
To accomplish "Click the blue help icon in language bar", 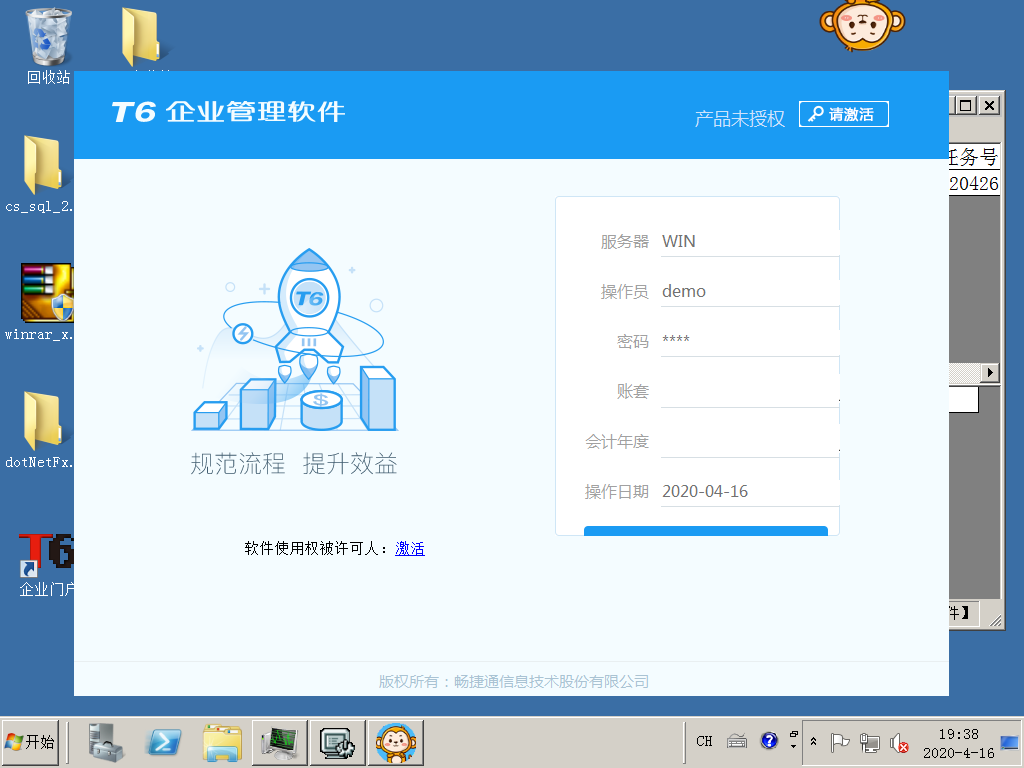I will pos(769,741).
